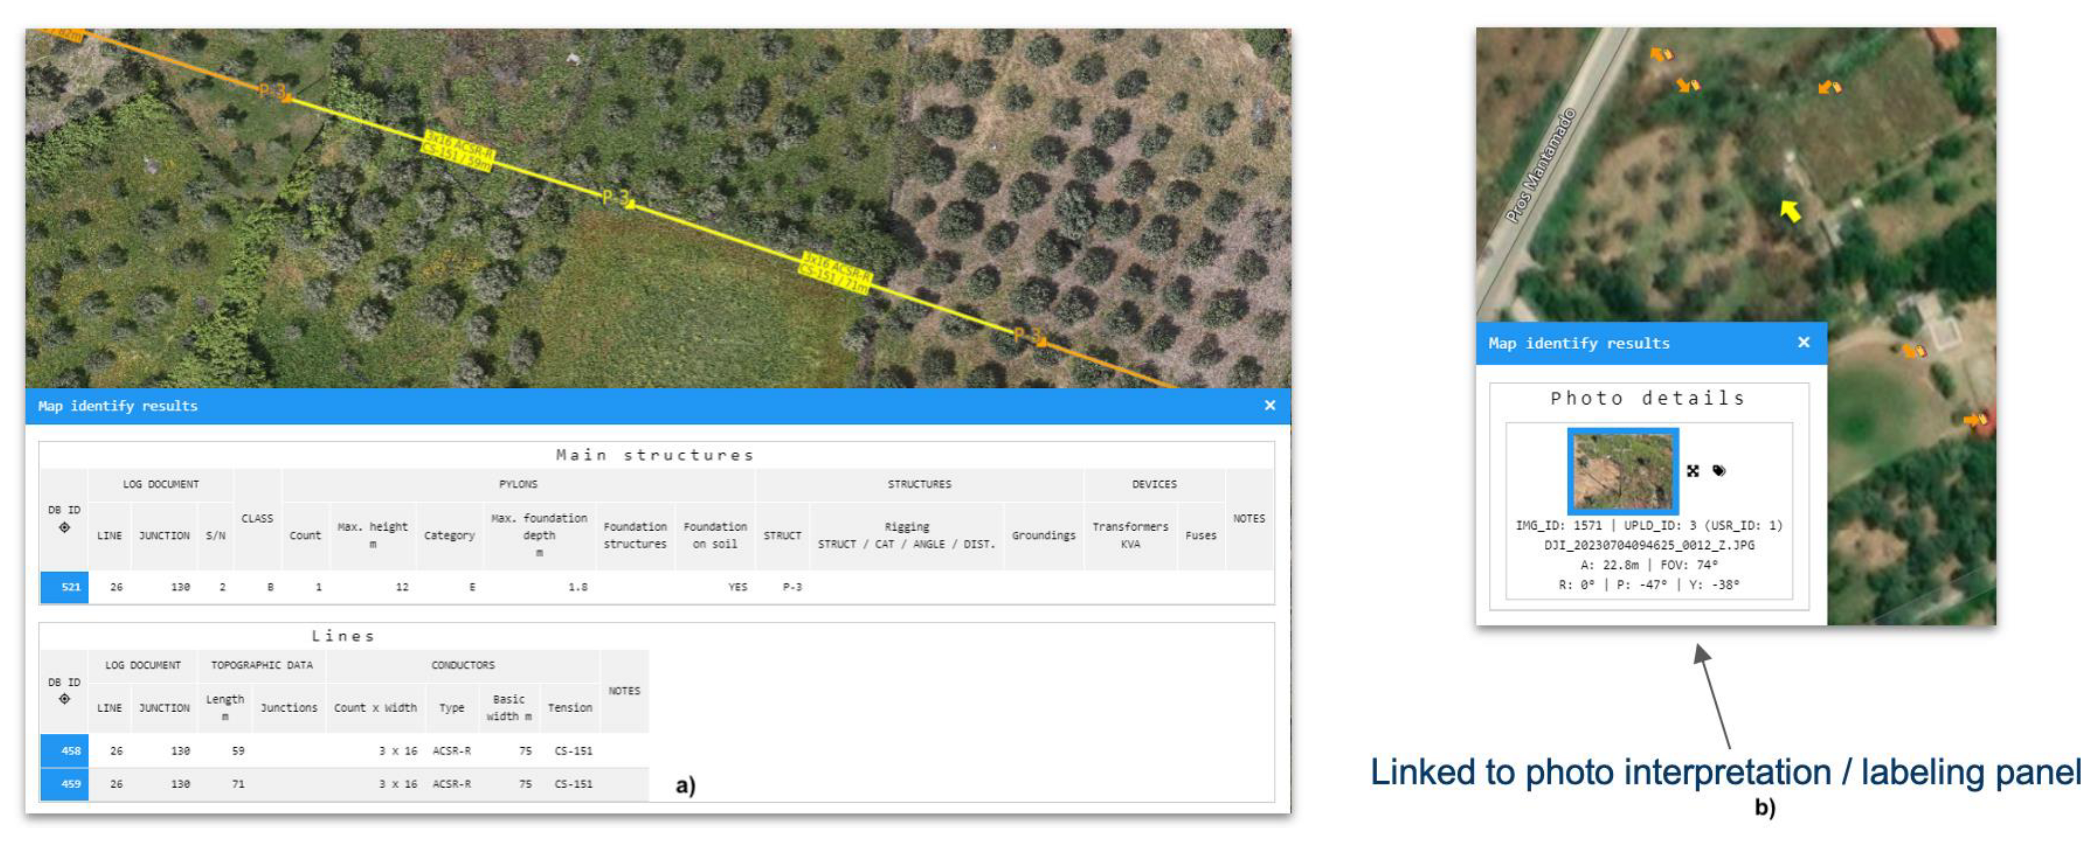The image size is (2097, 845).
Task: Click the 'A: 22.8m | FOV: 74°' line
Action: [1649, 565]
